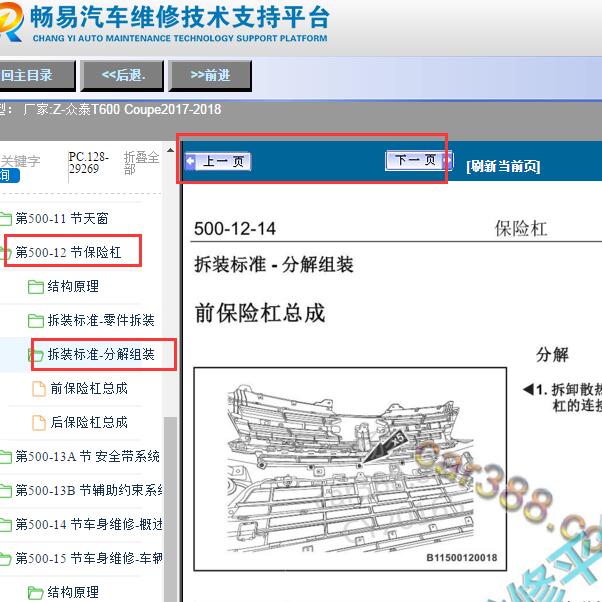Click the tree panel scrollbar thumb

(170, 509)
